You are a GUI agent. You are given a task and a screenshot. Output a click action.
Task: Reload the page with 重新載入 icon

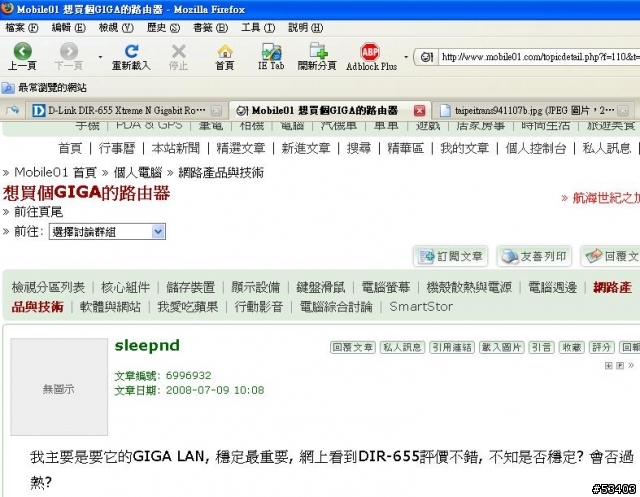click(131, 51)
